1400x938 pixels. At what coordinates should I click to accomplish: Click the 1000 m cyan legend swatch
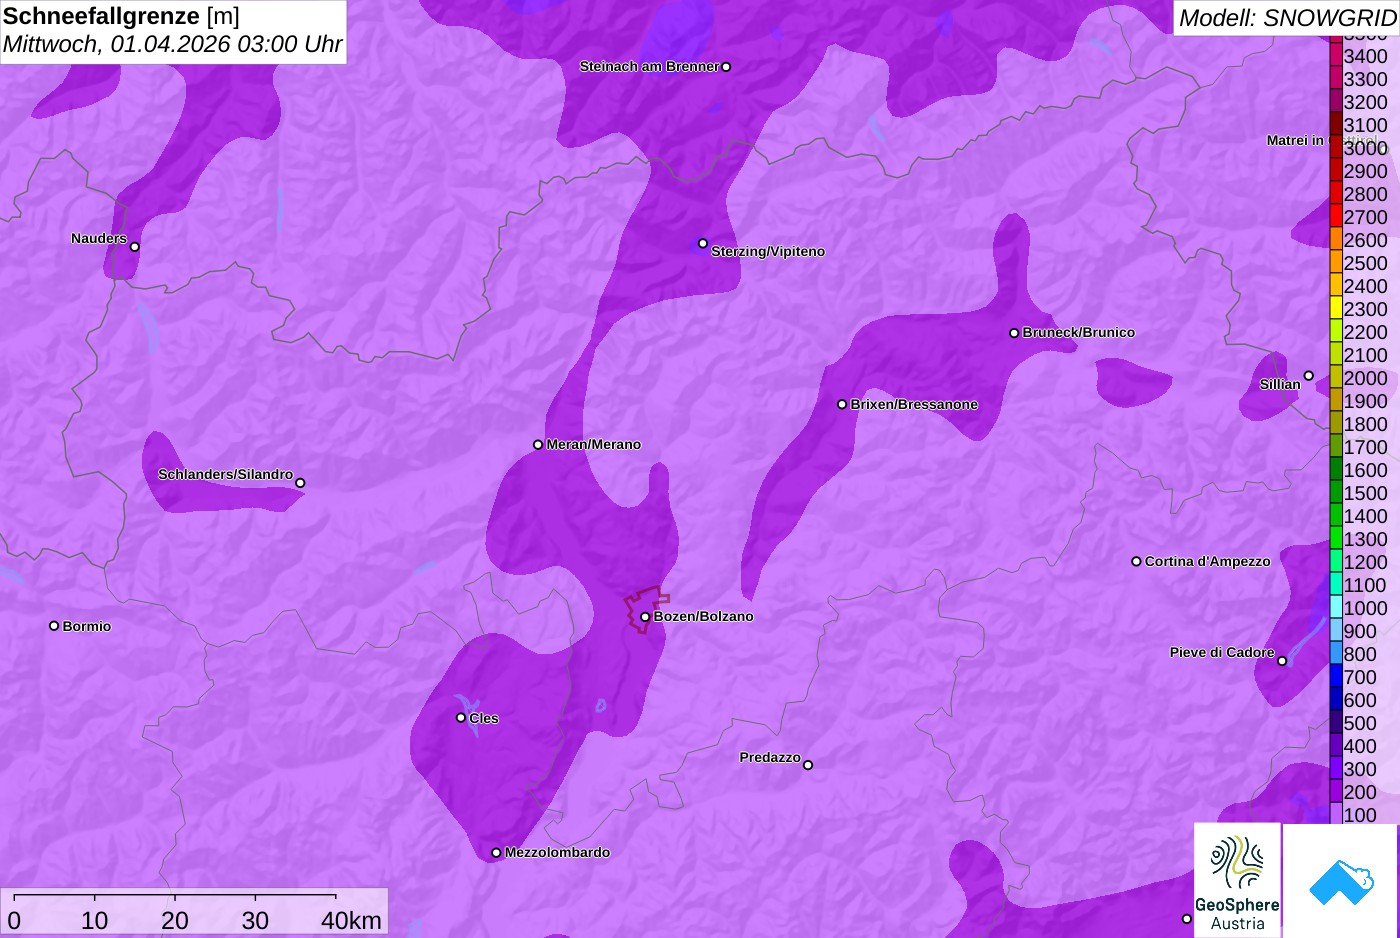point(1336,607)
